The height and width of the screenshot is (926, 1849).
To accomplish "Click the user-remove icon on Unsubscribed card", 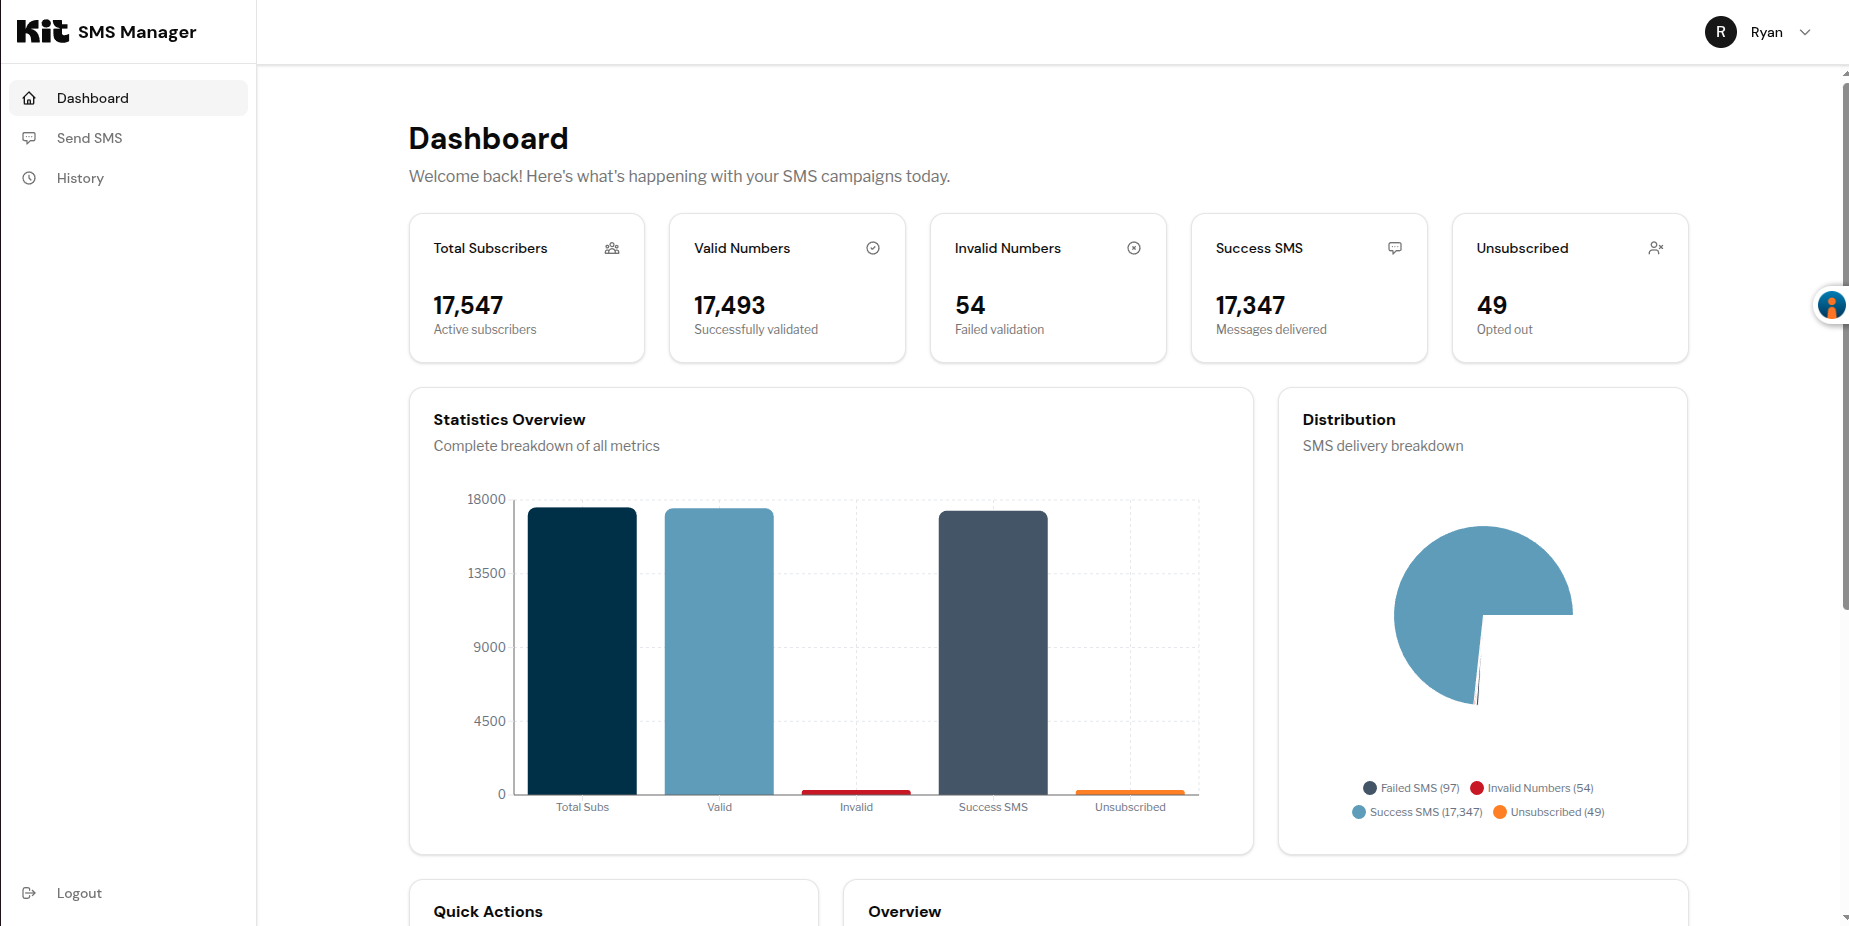I will coord(1656,248).
